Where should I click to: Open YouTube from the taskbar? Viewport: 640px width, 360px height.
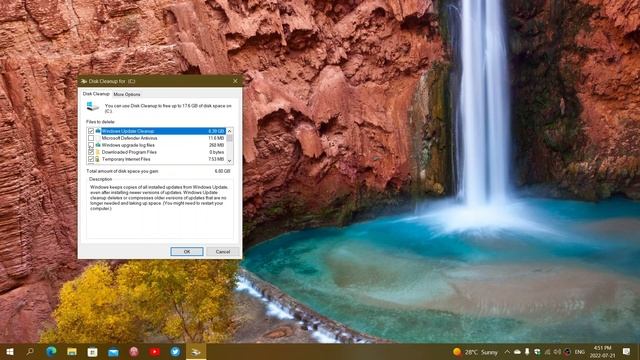[x=154, y=352]
